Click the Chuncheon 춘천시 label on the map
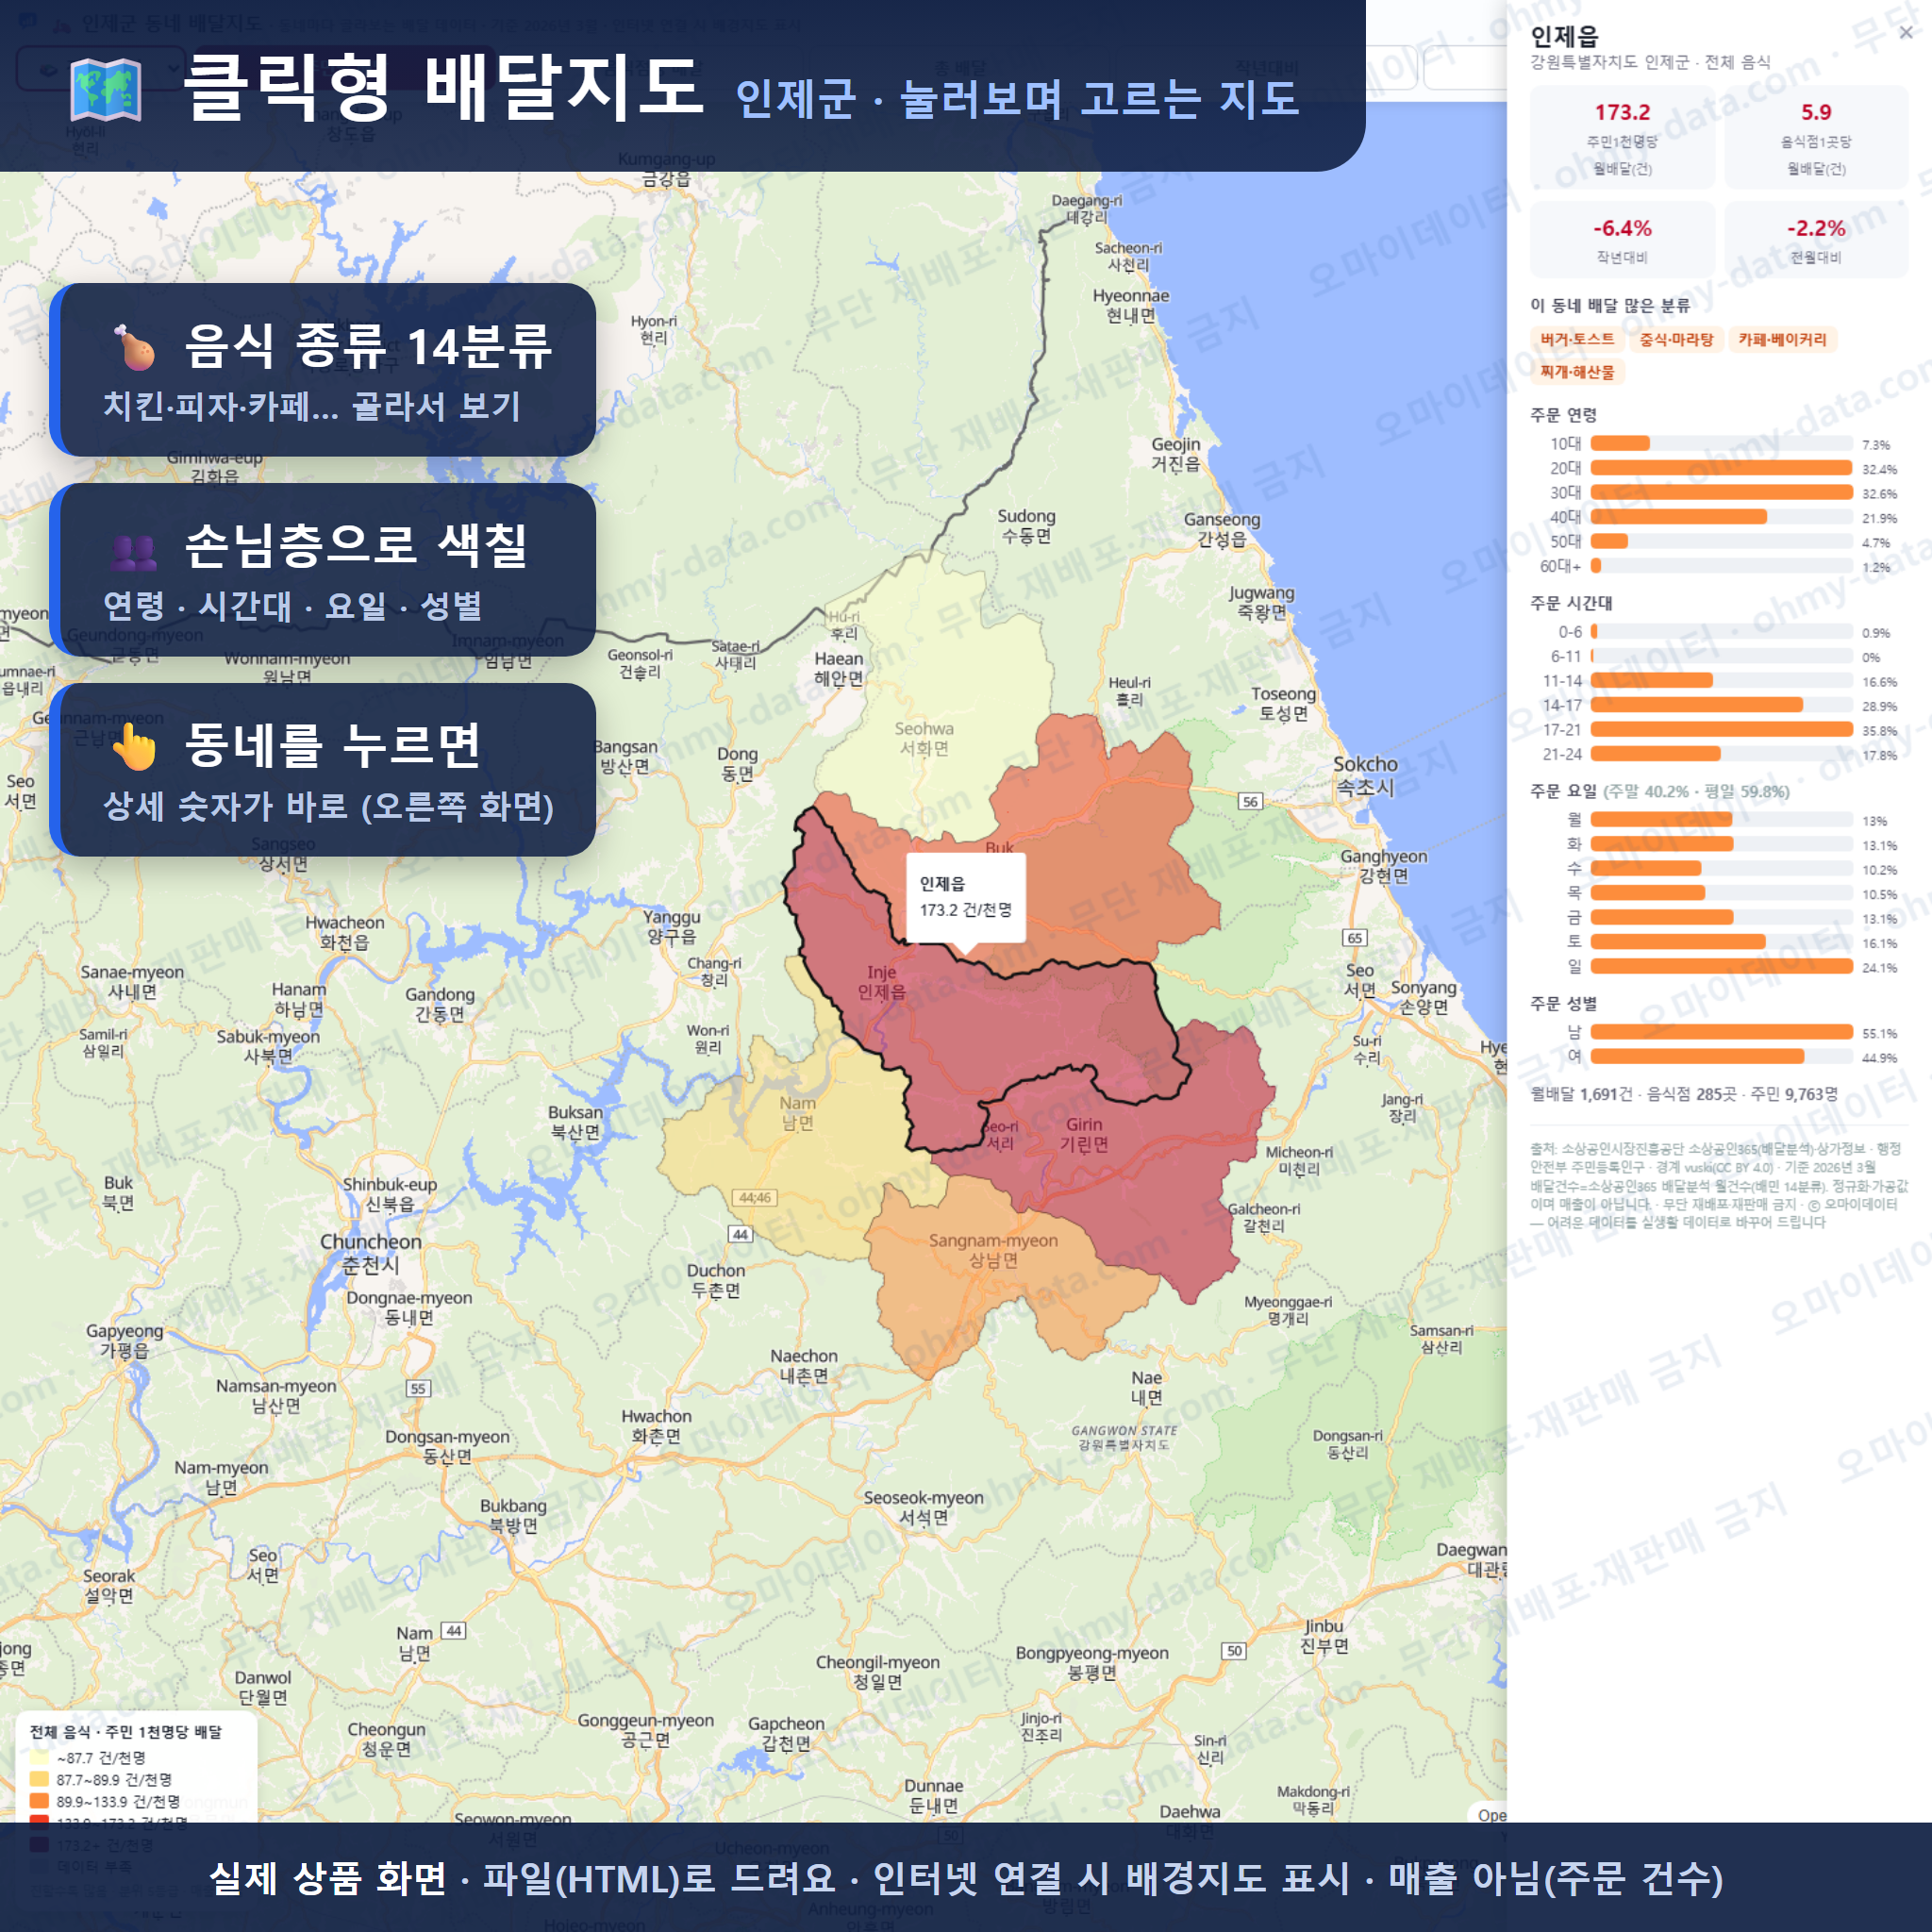Image resolution: width=1932 pixels, height=1932 pixels. (x=370, y=1253)
